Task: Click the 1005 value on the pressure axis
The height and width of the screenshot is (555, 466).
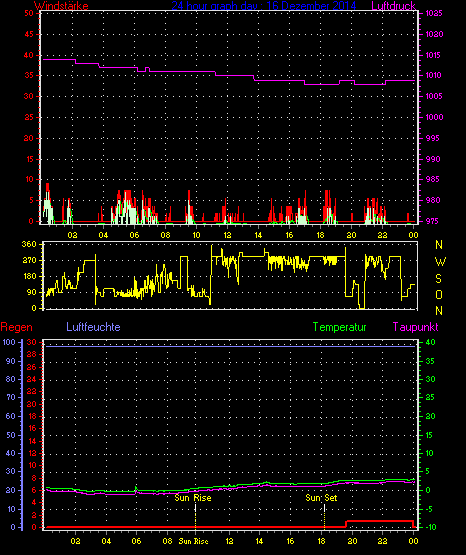Action: click(x=434, y=96)
